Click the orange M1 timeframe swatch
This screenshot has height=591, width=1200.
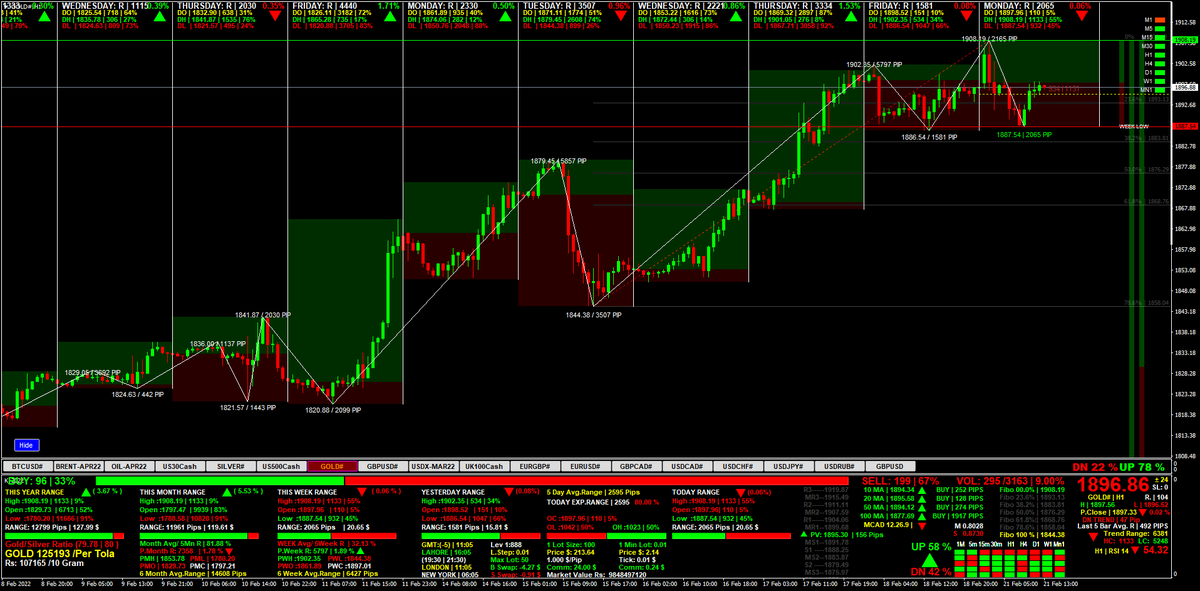tap(1160, 20)
